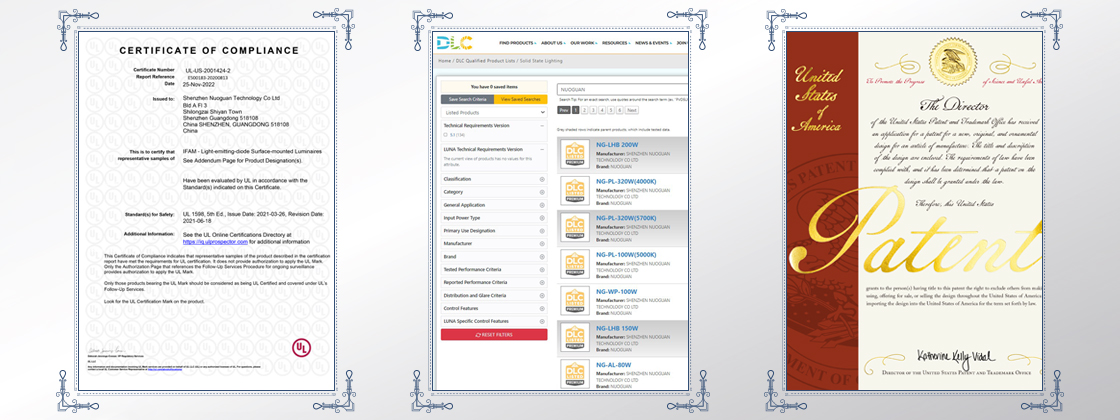Expand the Tested Performance Criteria filter

542,269
